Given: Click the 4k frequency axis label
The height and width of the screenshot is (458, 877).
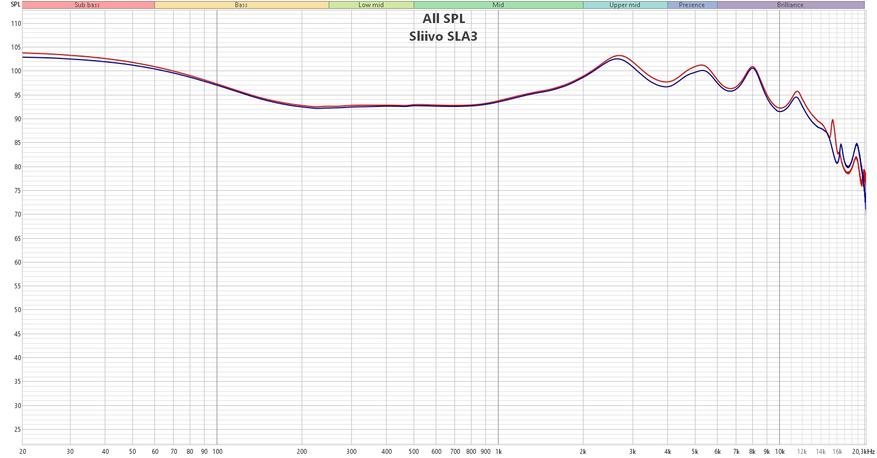Looking at the screenshot, I should [x=668, y=451].
